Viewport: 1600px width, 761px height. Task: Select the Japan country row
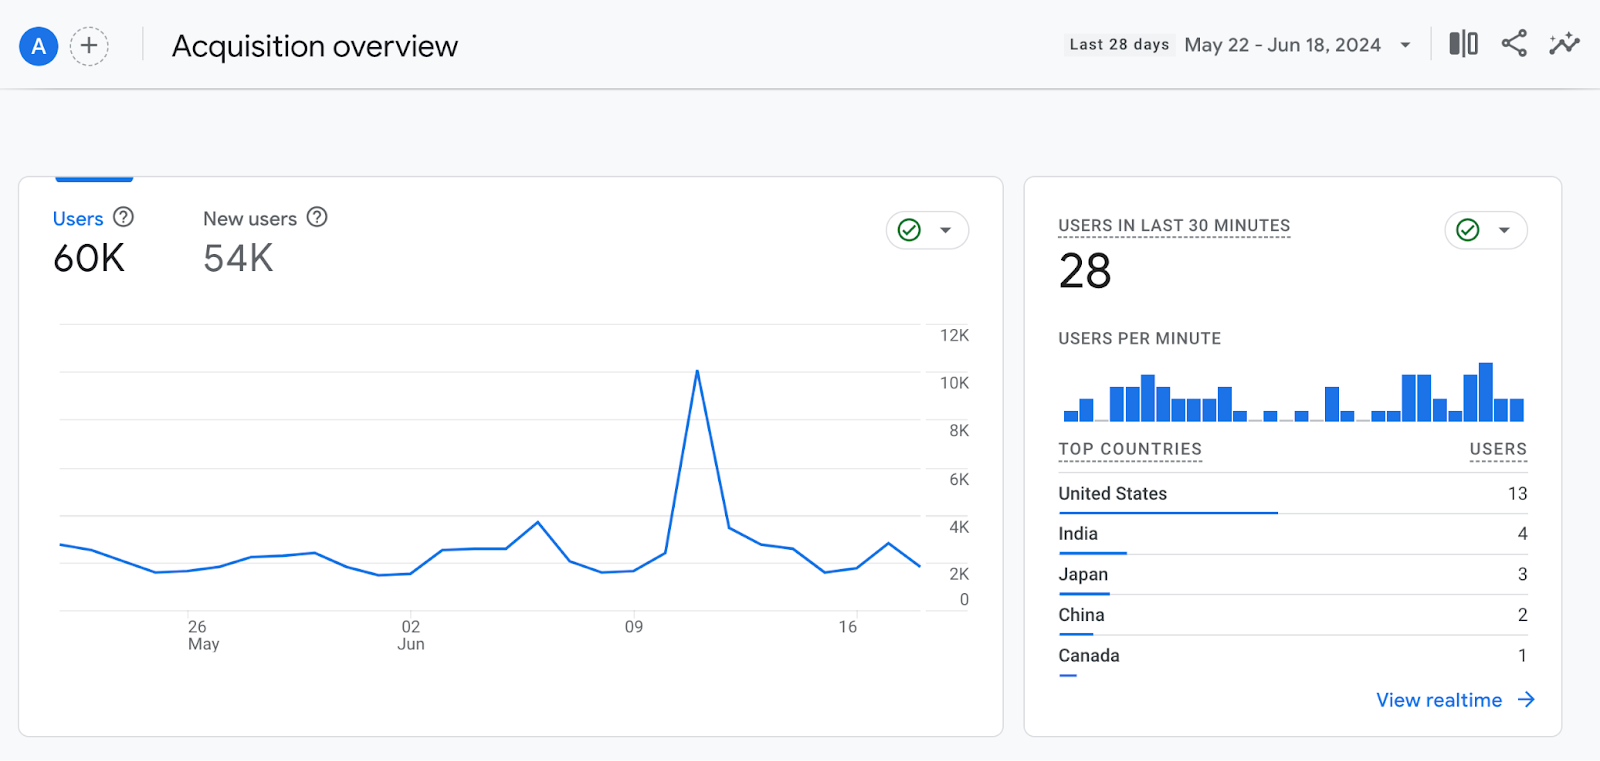[x=1293, y=575]
